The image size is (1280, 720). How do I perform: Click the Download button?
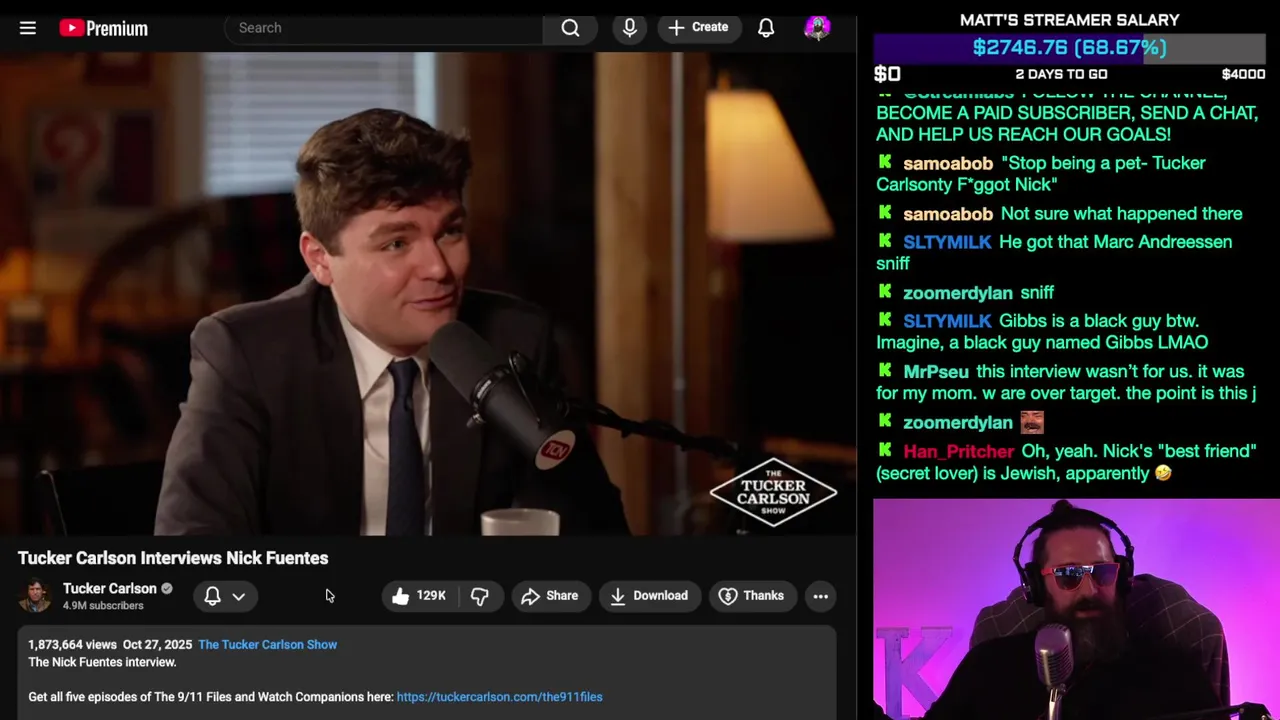coord(649,596)
